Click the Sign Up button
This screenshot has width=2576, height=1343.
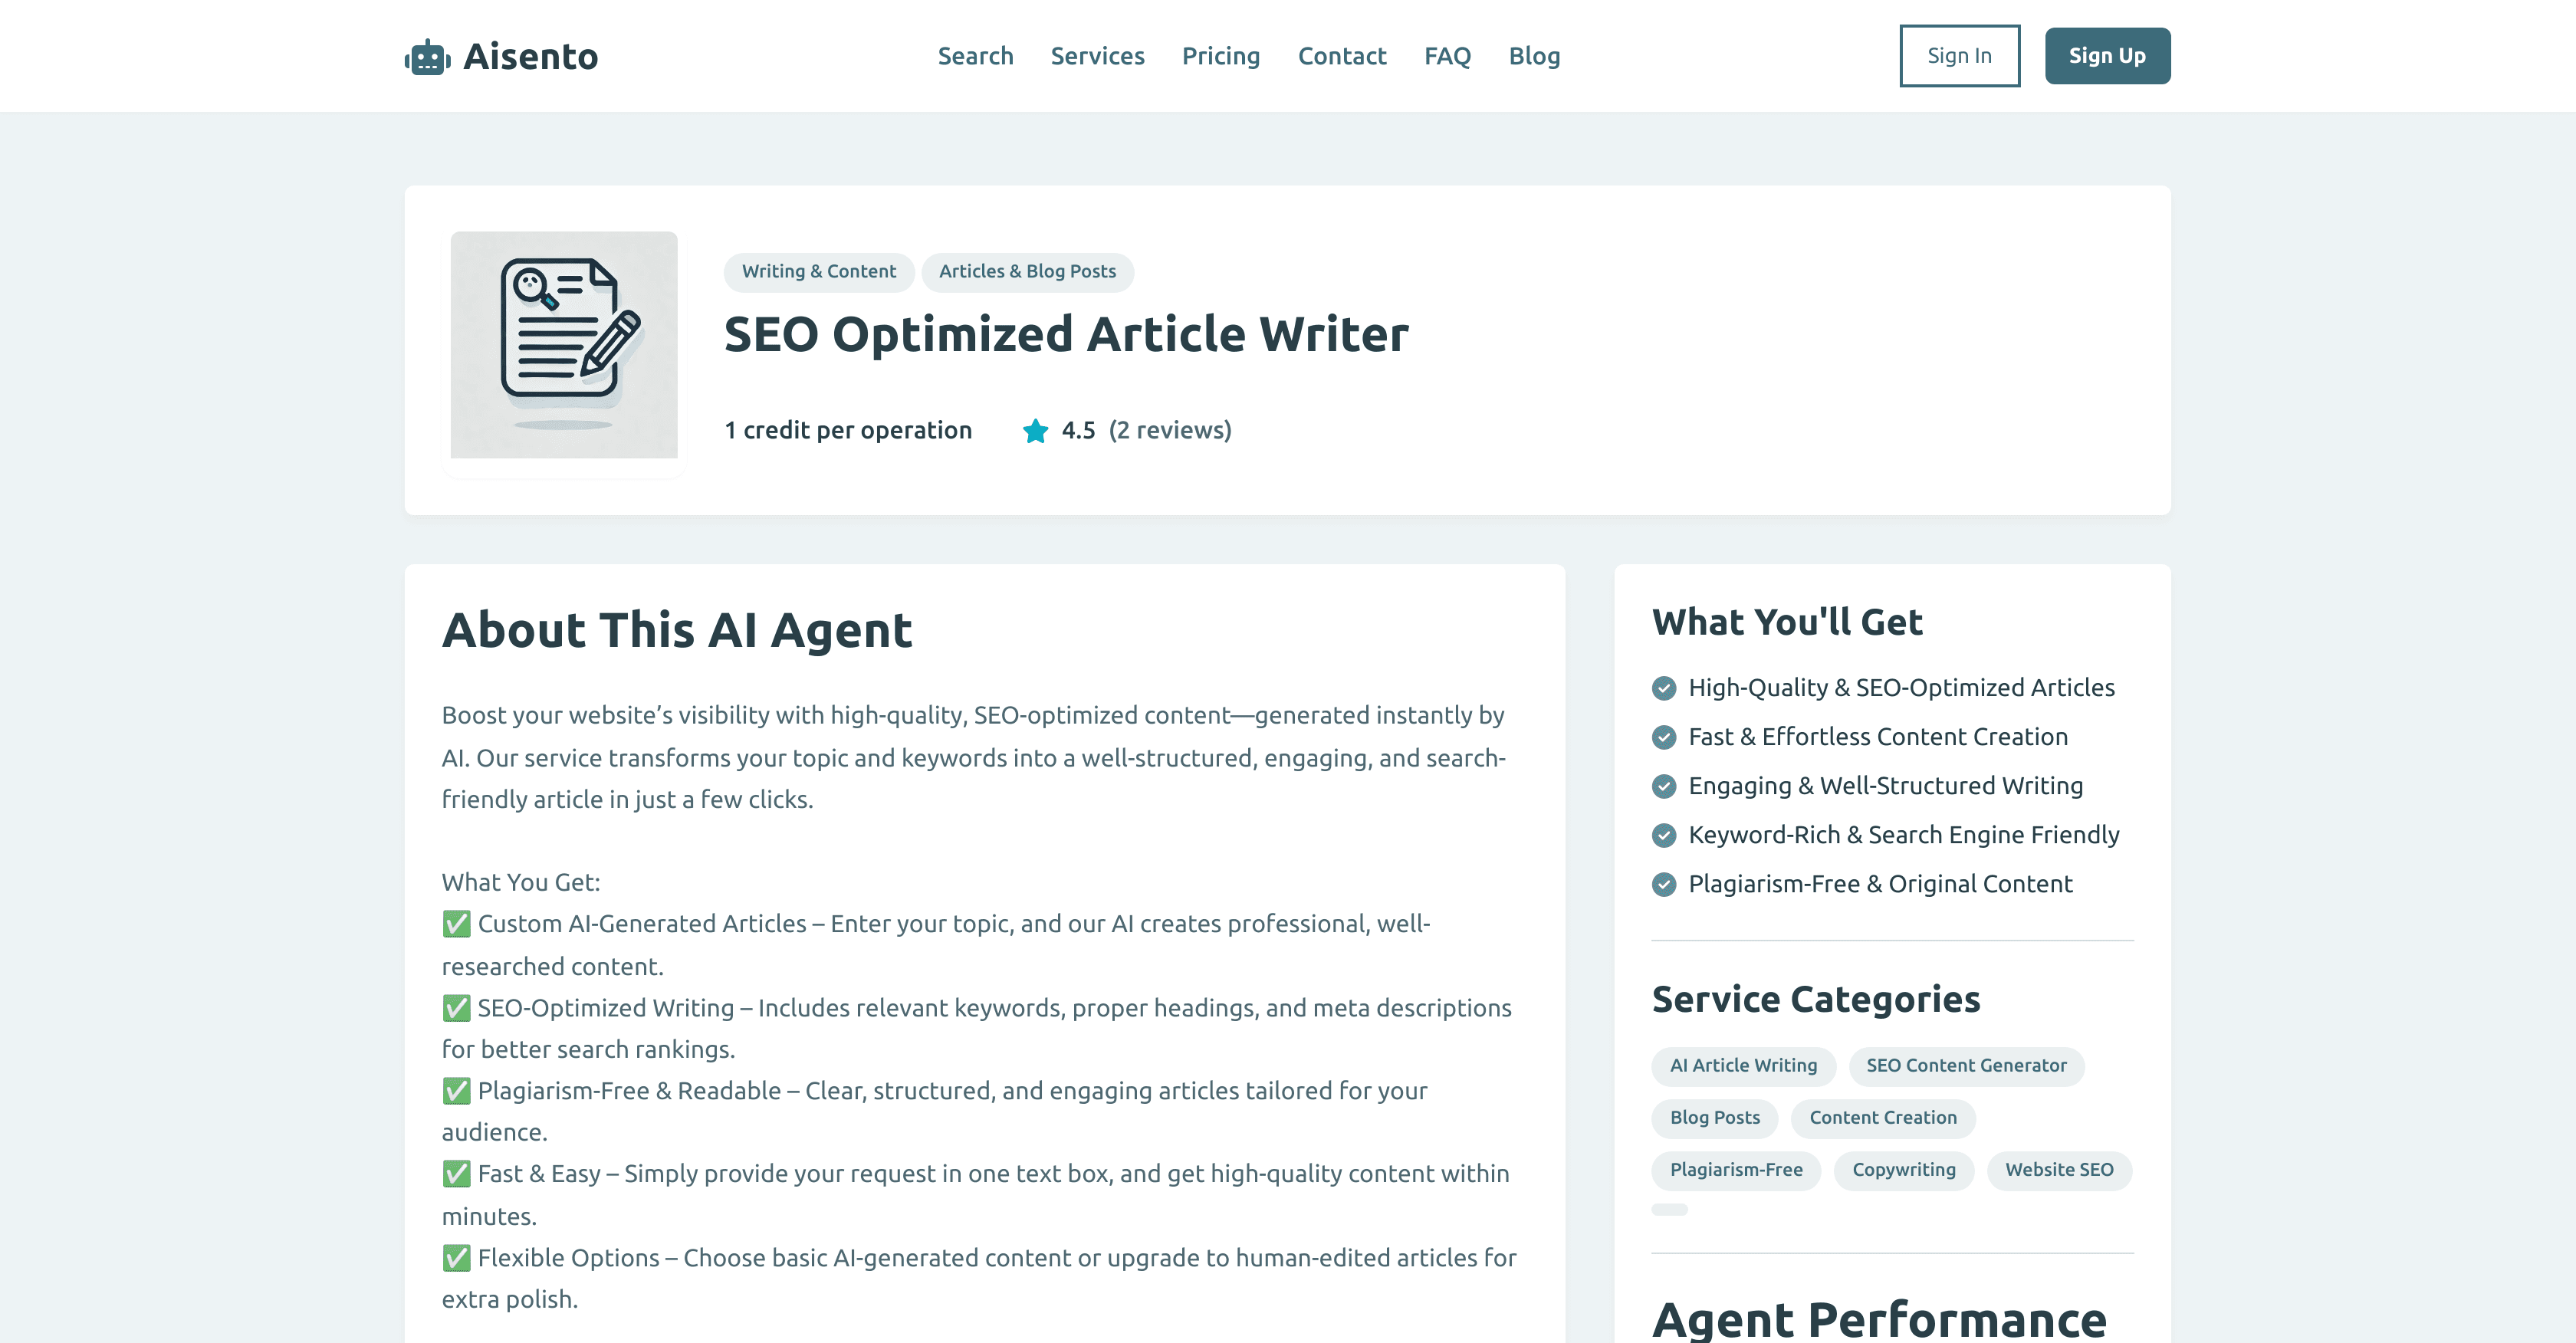click(x=2107, y=55)
